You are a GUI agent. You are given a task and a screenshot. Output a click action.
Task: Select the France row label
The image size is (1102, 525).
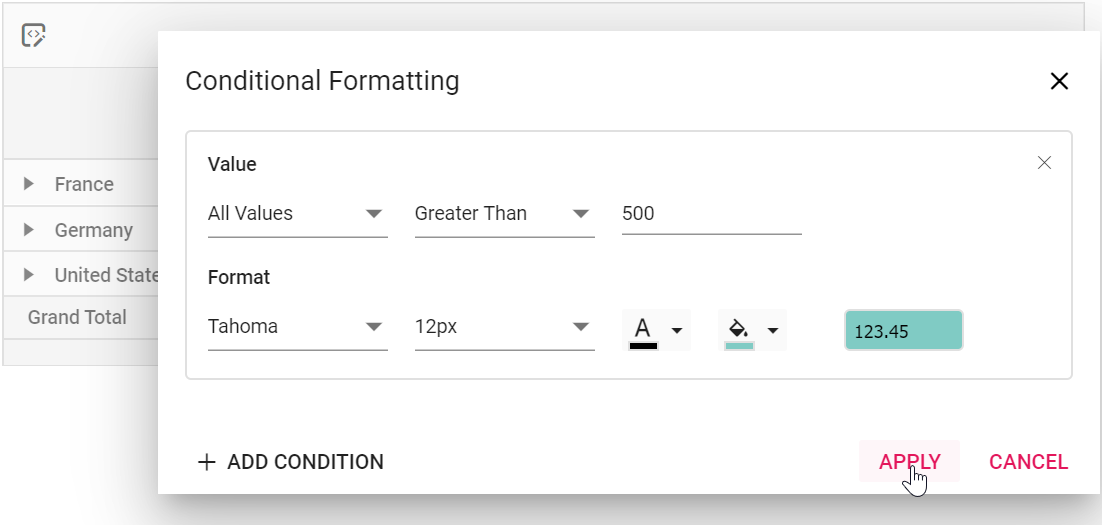84,184
